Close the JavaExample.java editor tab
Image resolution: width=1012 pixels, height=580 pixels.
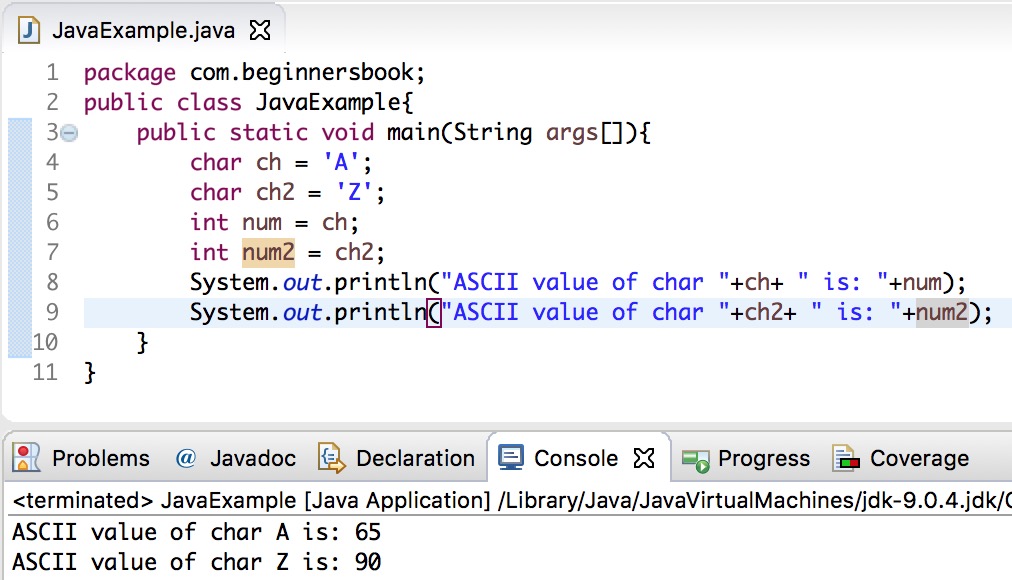258,30
